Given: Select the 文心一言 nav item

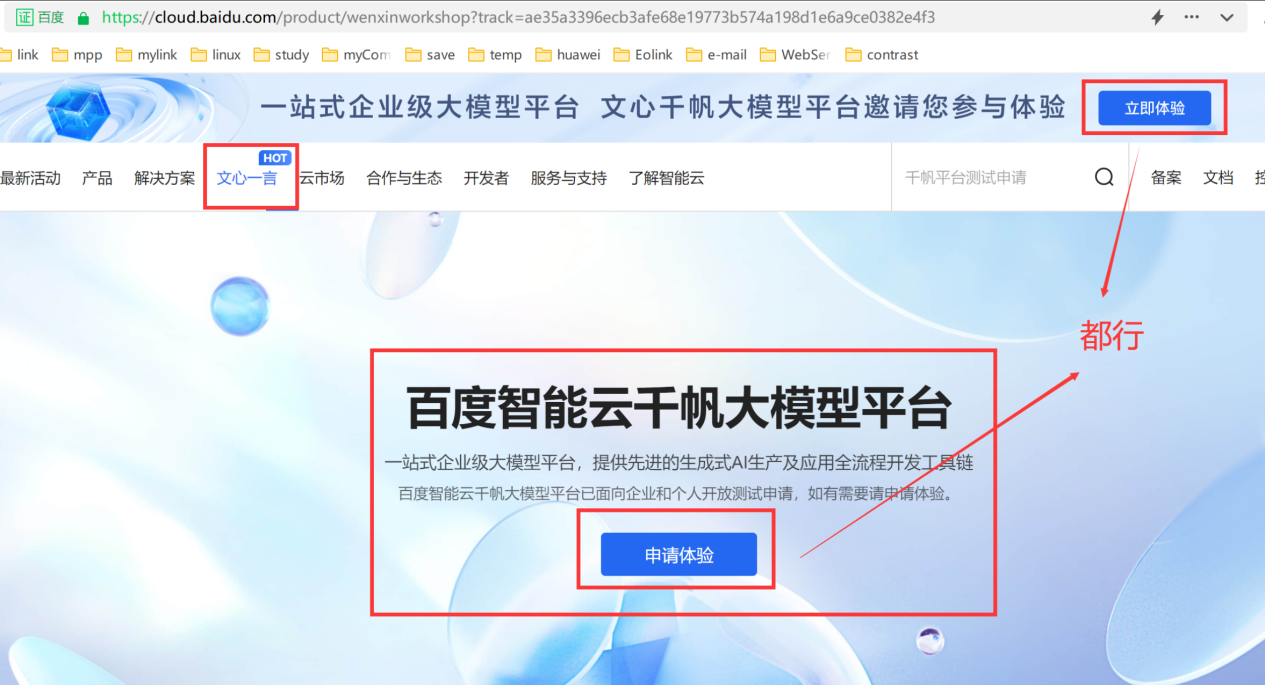Looking at the screenshot, I should coord(247,178).
